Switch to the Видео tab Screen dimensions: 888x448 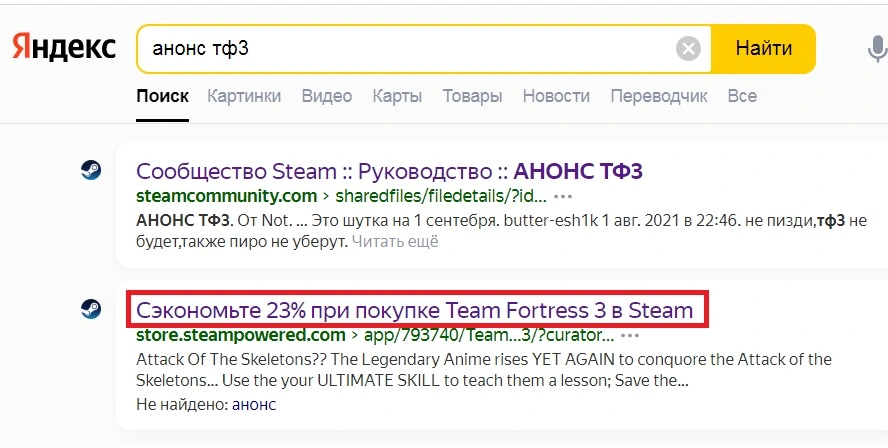pyautogui.click(x=327, y=96)
